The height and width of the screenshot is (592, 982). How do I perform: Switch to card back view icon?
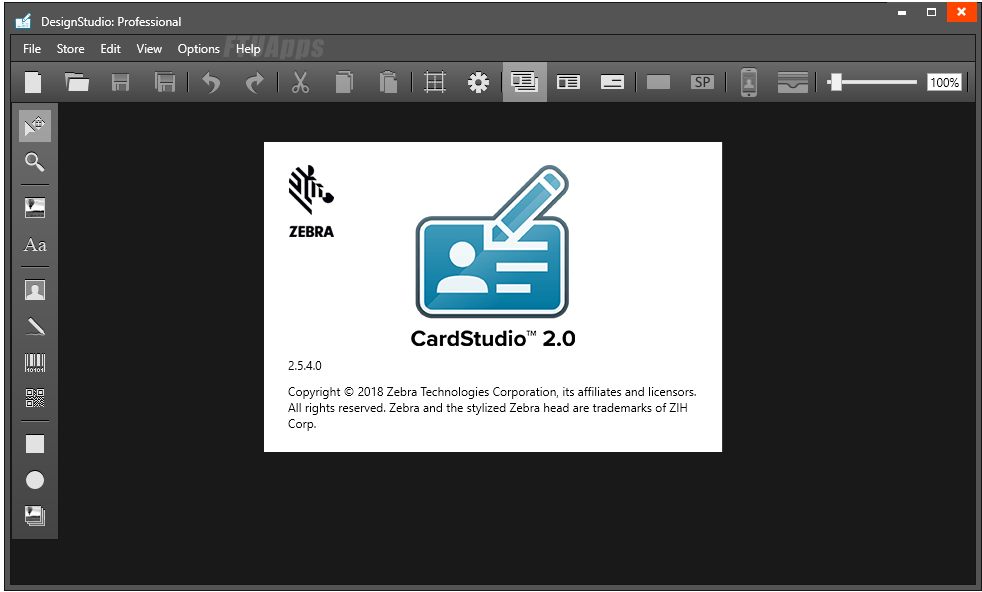point(612,82)
